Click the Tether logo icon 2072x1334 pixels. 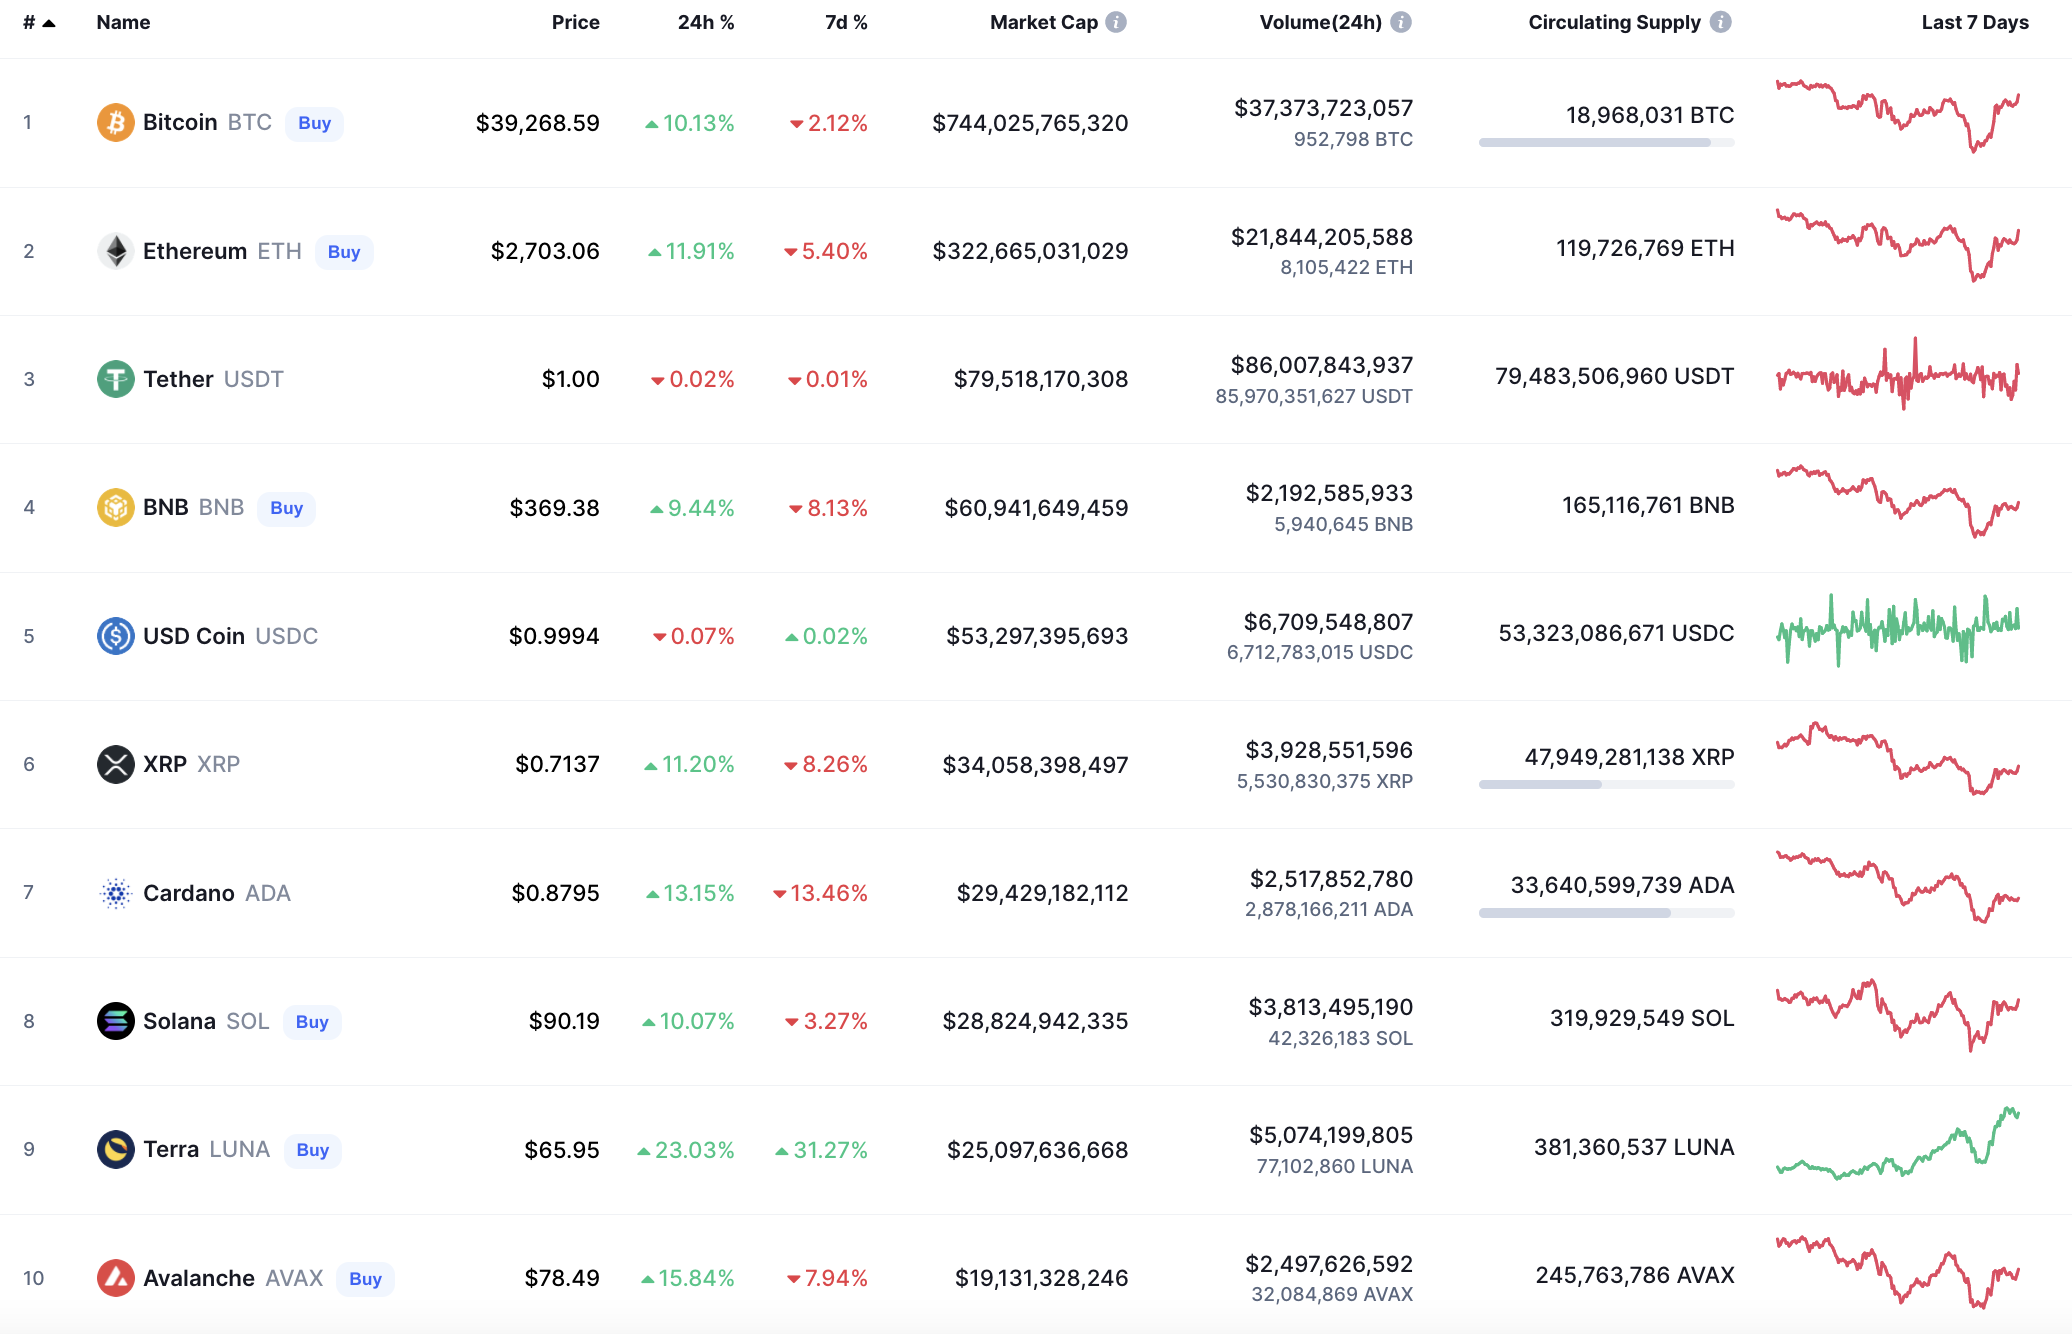(115, 379)
